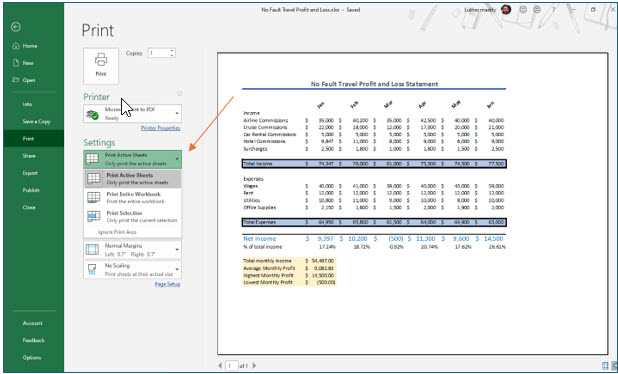Click the Normal Margins icon
The width and height of the screenshot is (618, 374).
click(x=92, y=250)
